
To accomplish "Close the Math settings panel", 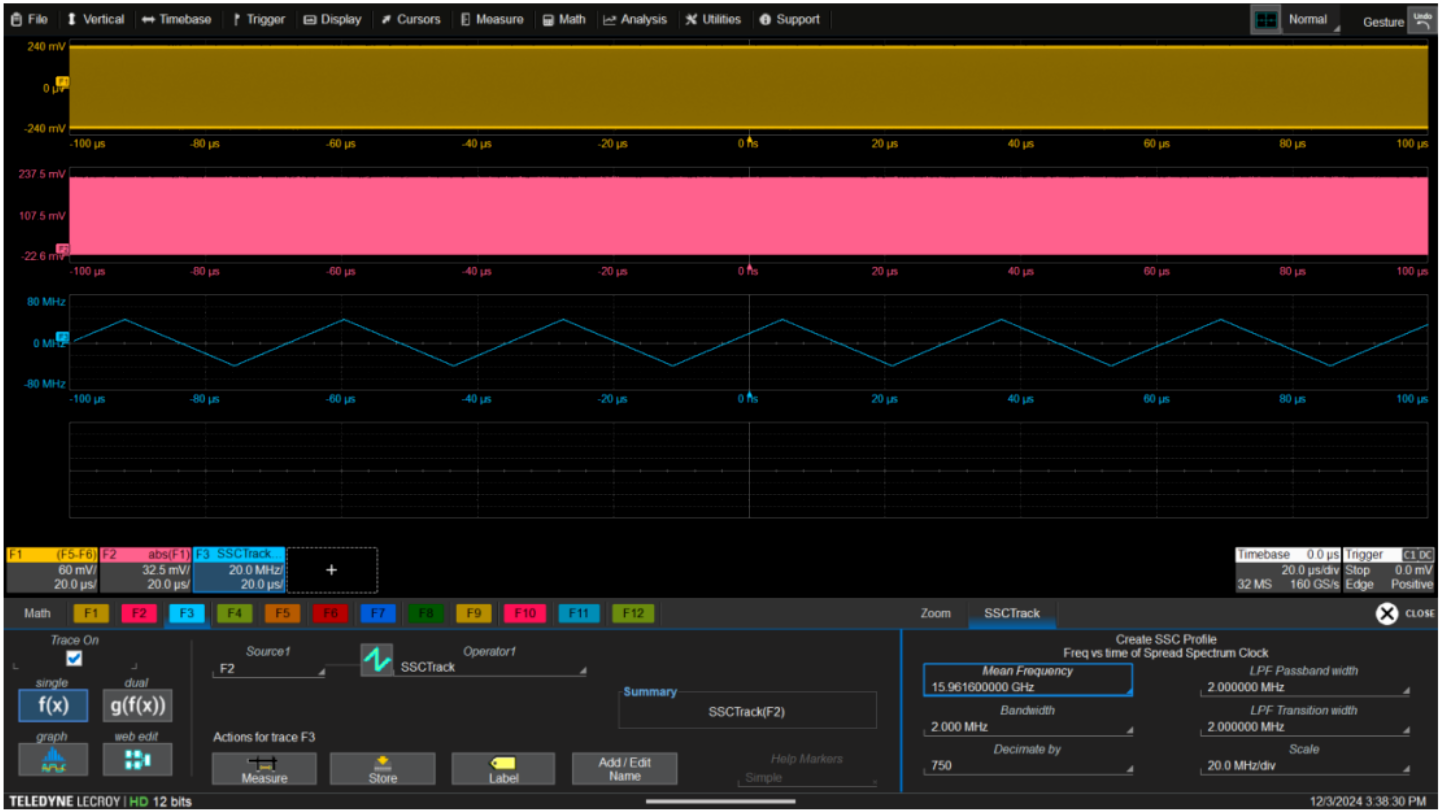I will point(1387,613).
